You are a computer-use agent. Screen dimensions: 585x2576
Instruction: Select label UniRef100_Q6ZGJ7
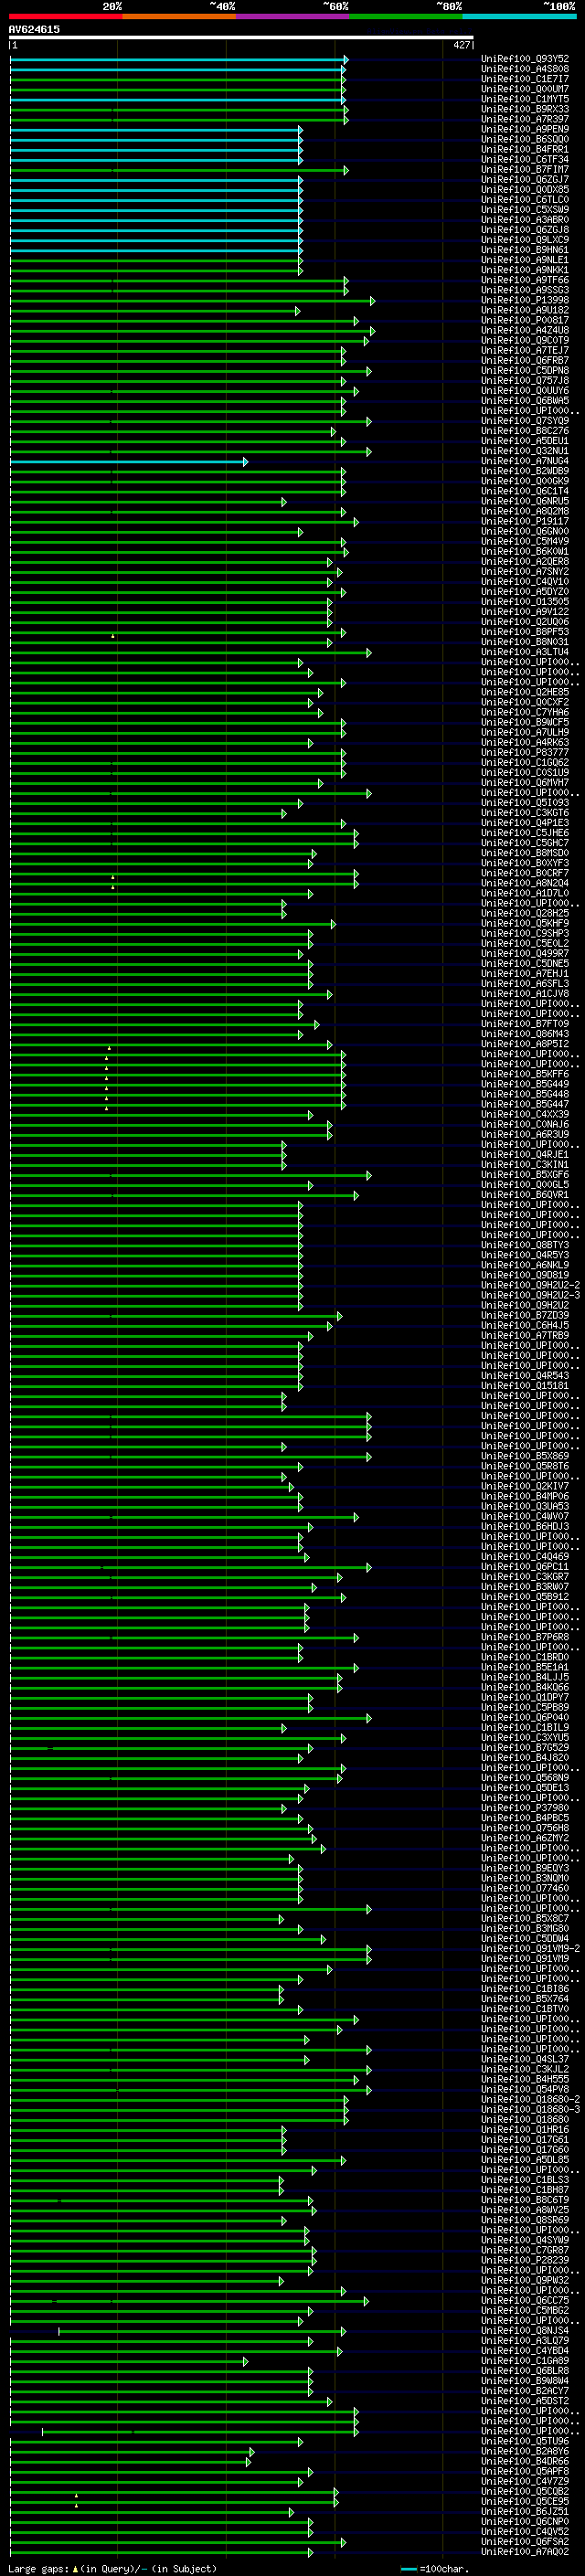525,179
